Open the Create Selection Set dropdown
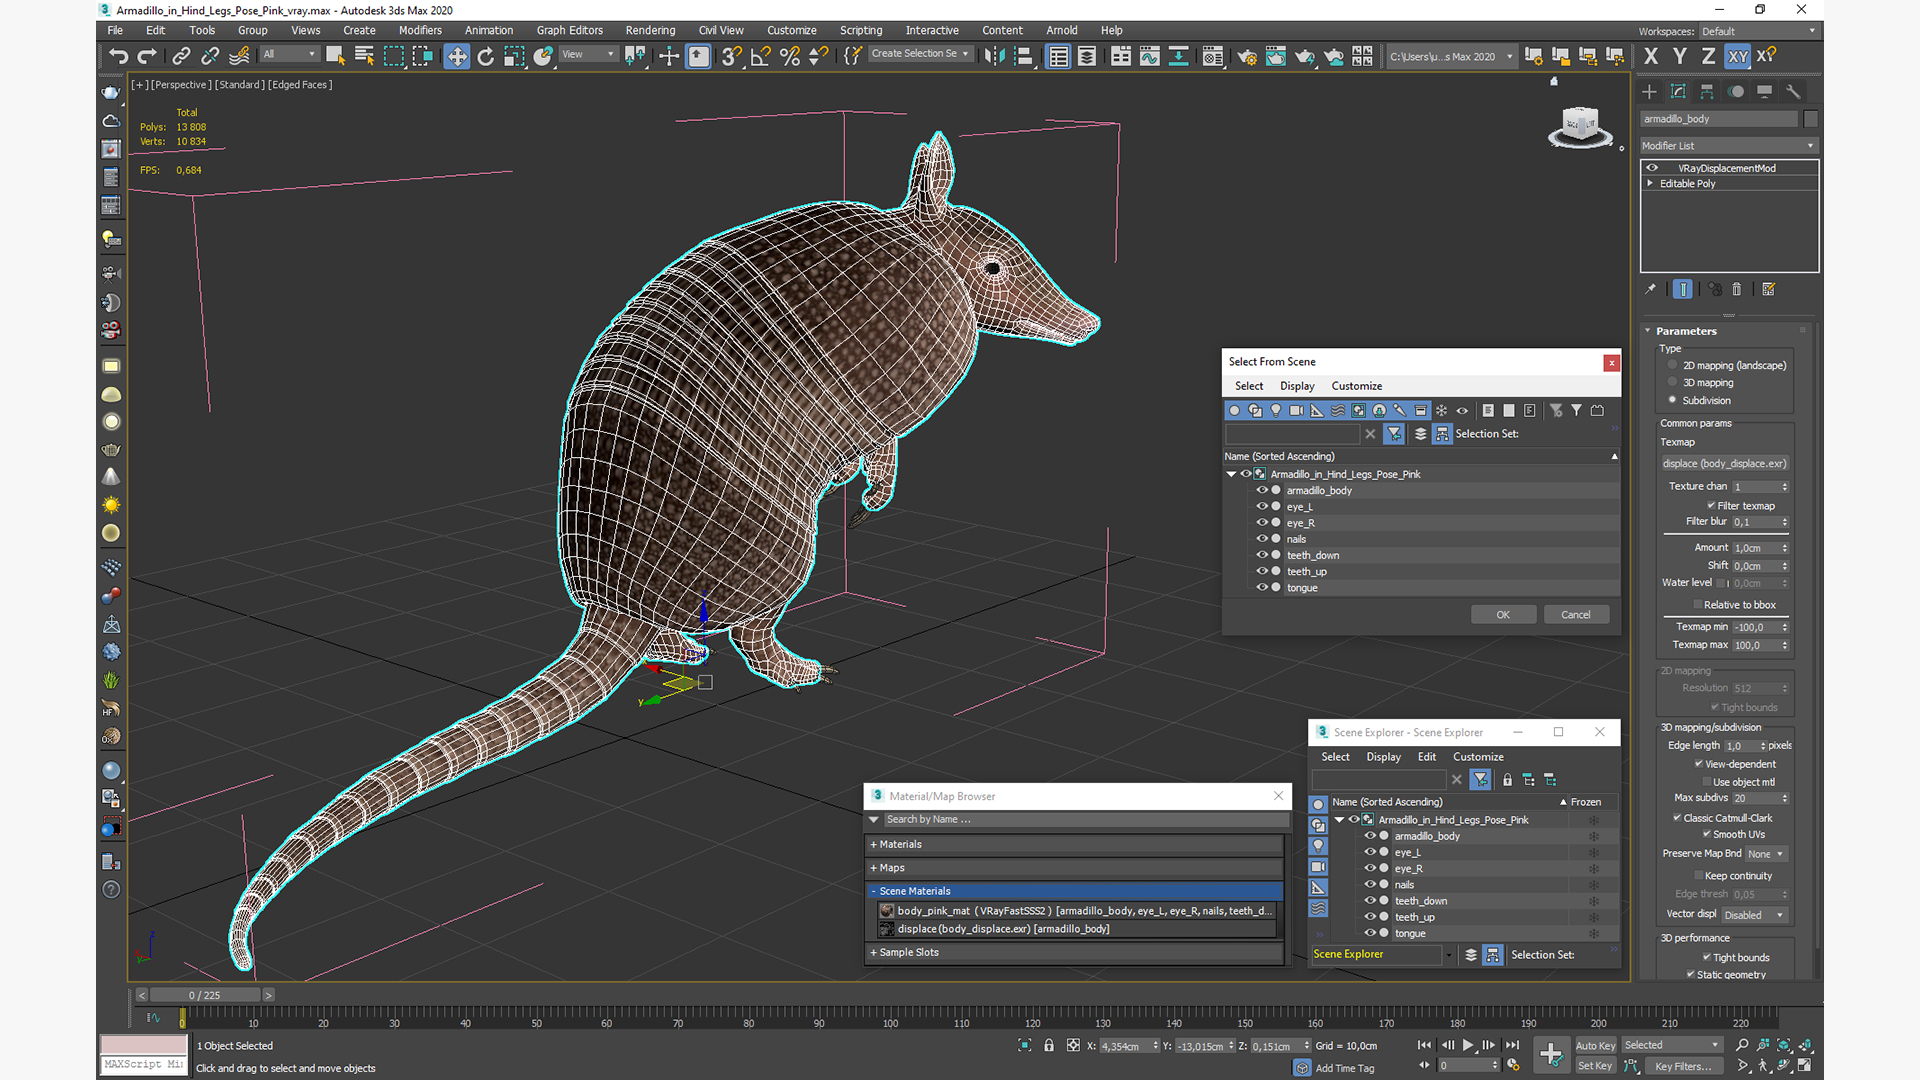 click(x=920, y=54)
